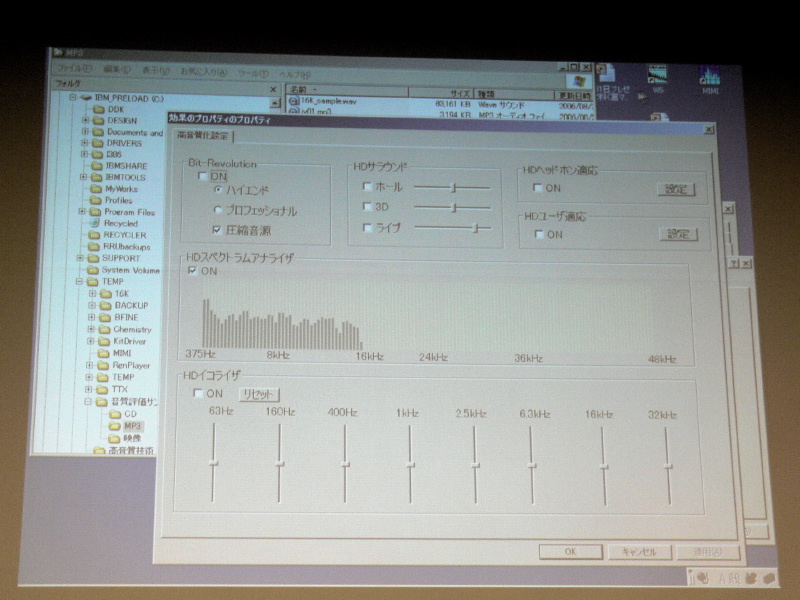Click the 63Hz equalizer slider
Screen dimensions: 800x600
[213, 463]
